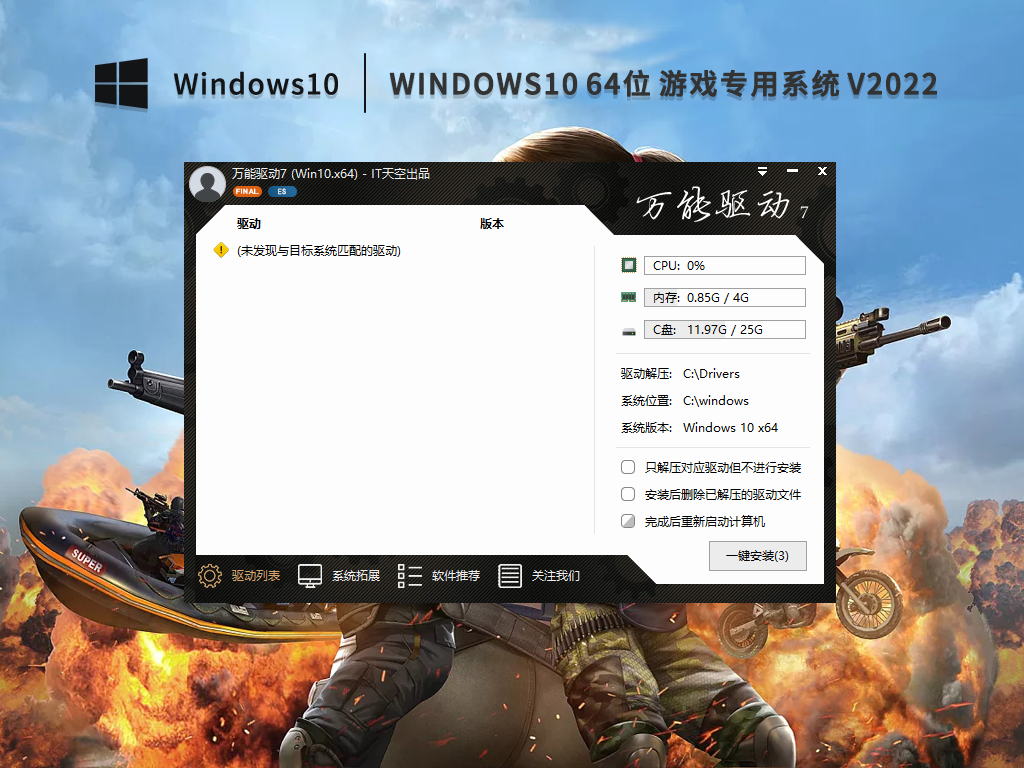Click the CPU chip icon

click(x=628, y=265)
